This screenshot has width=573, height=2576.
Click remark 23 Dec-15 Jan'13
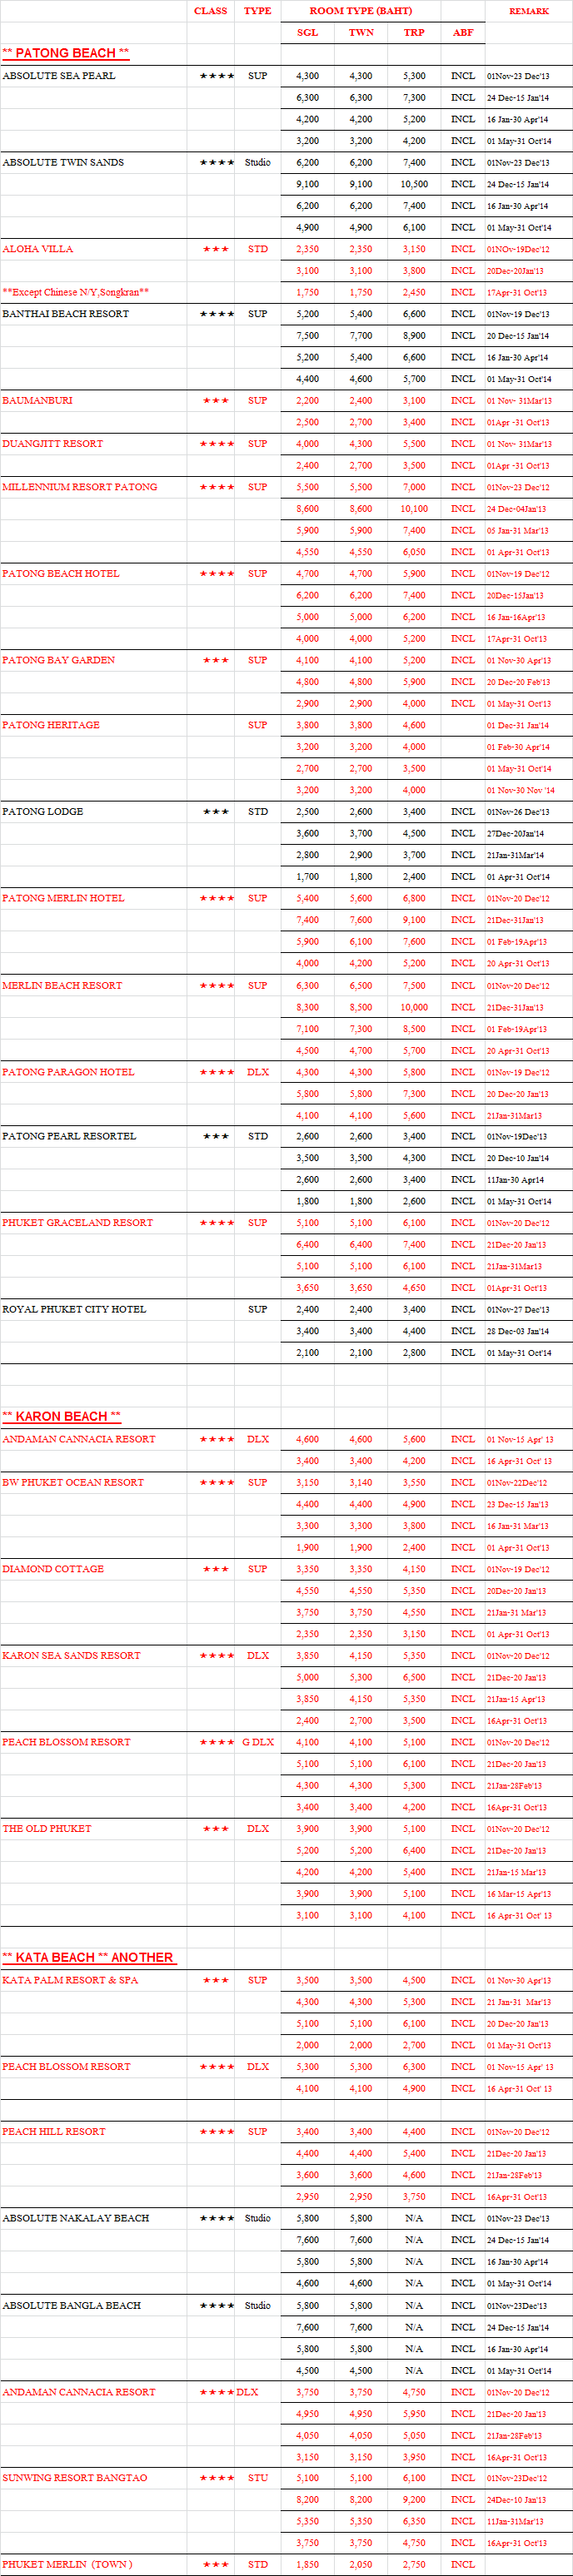coord(517,1504)
